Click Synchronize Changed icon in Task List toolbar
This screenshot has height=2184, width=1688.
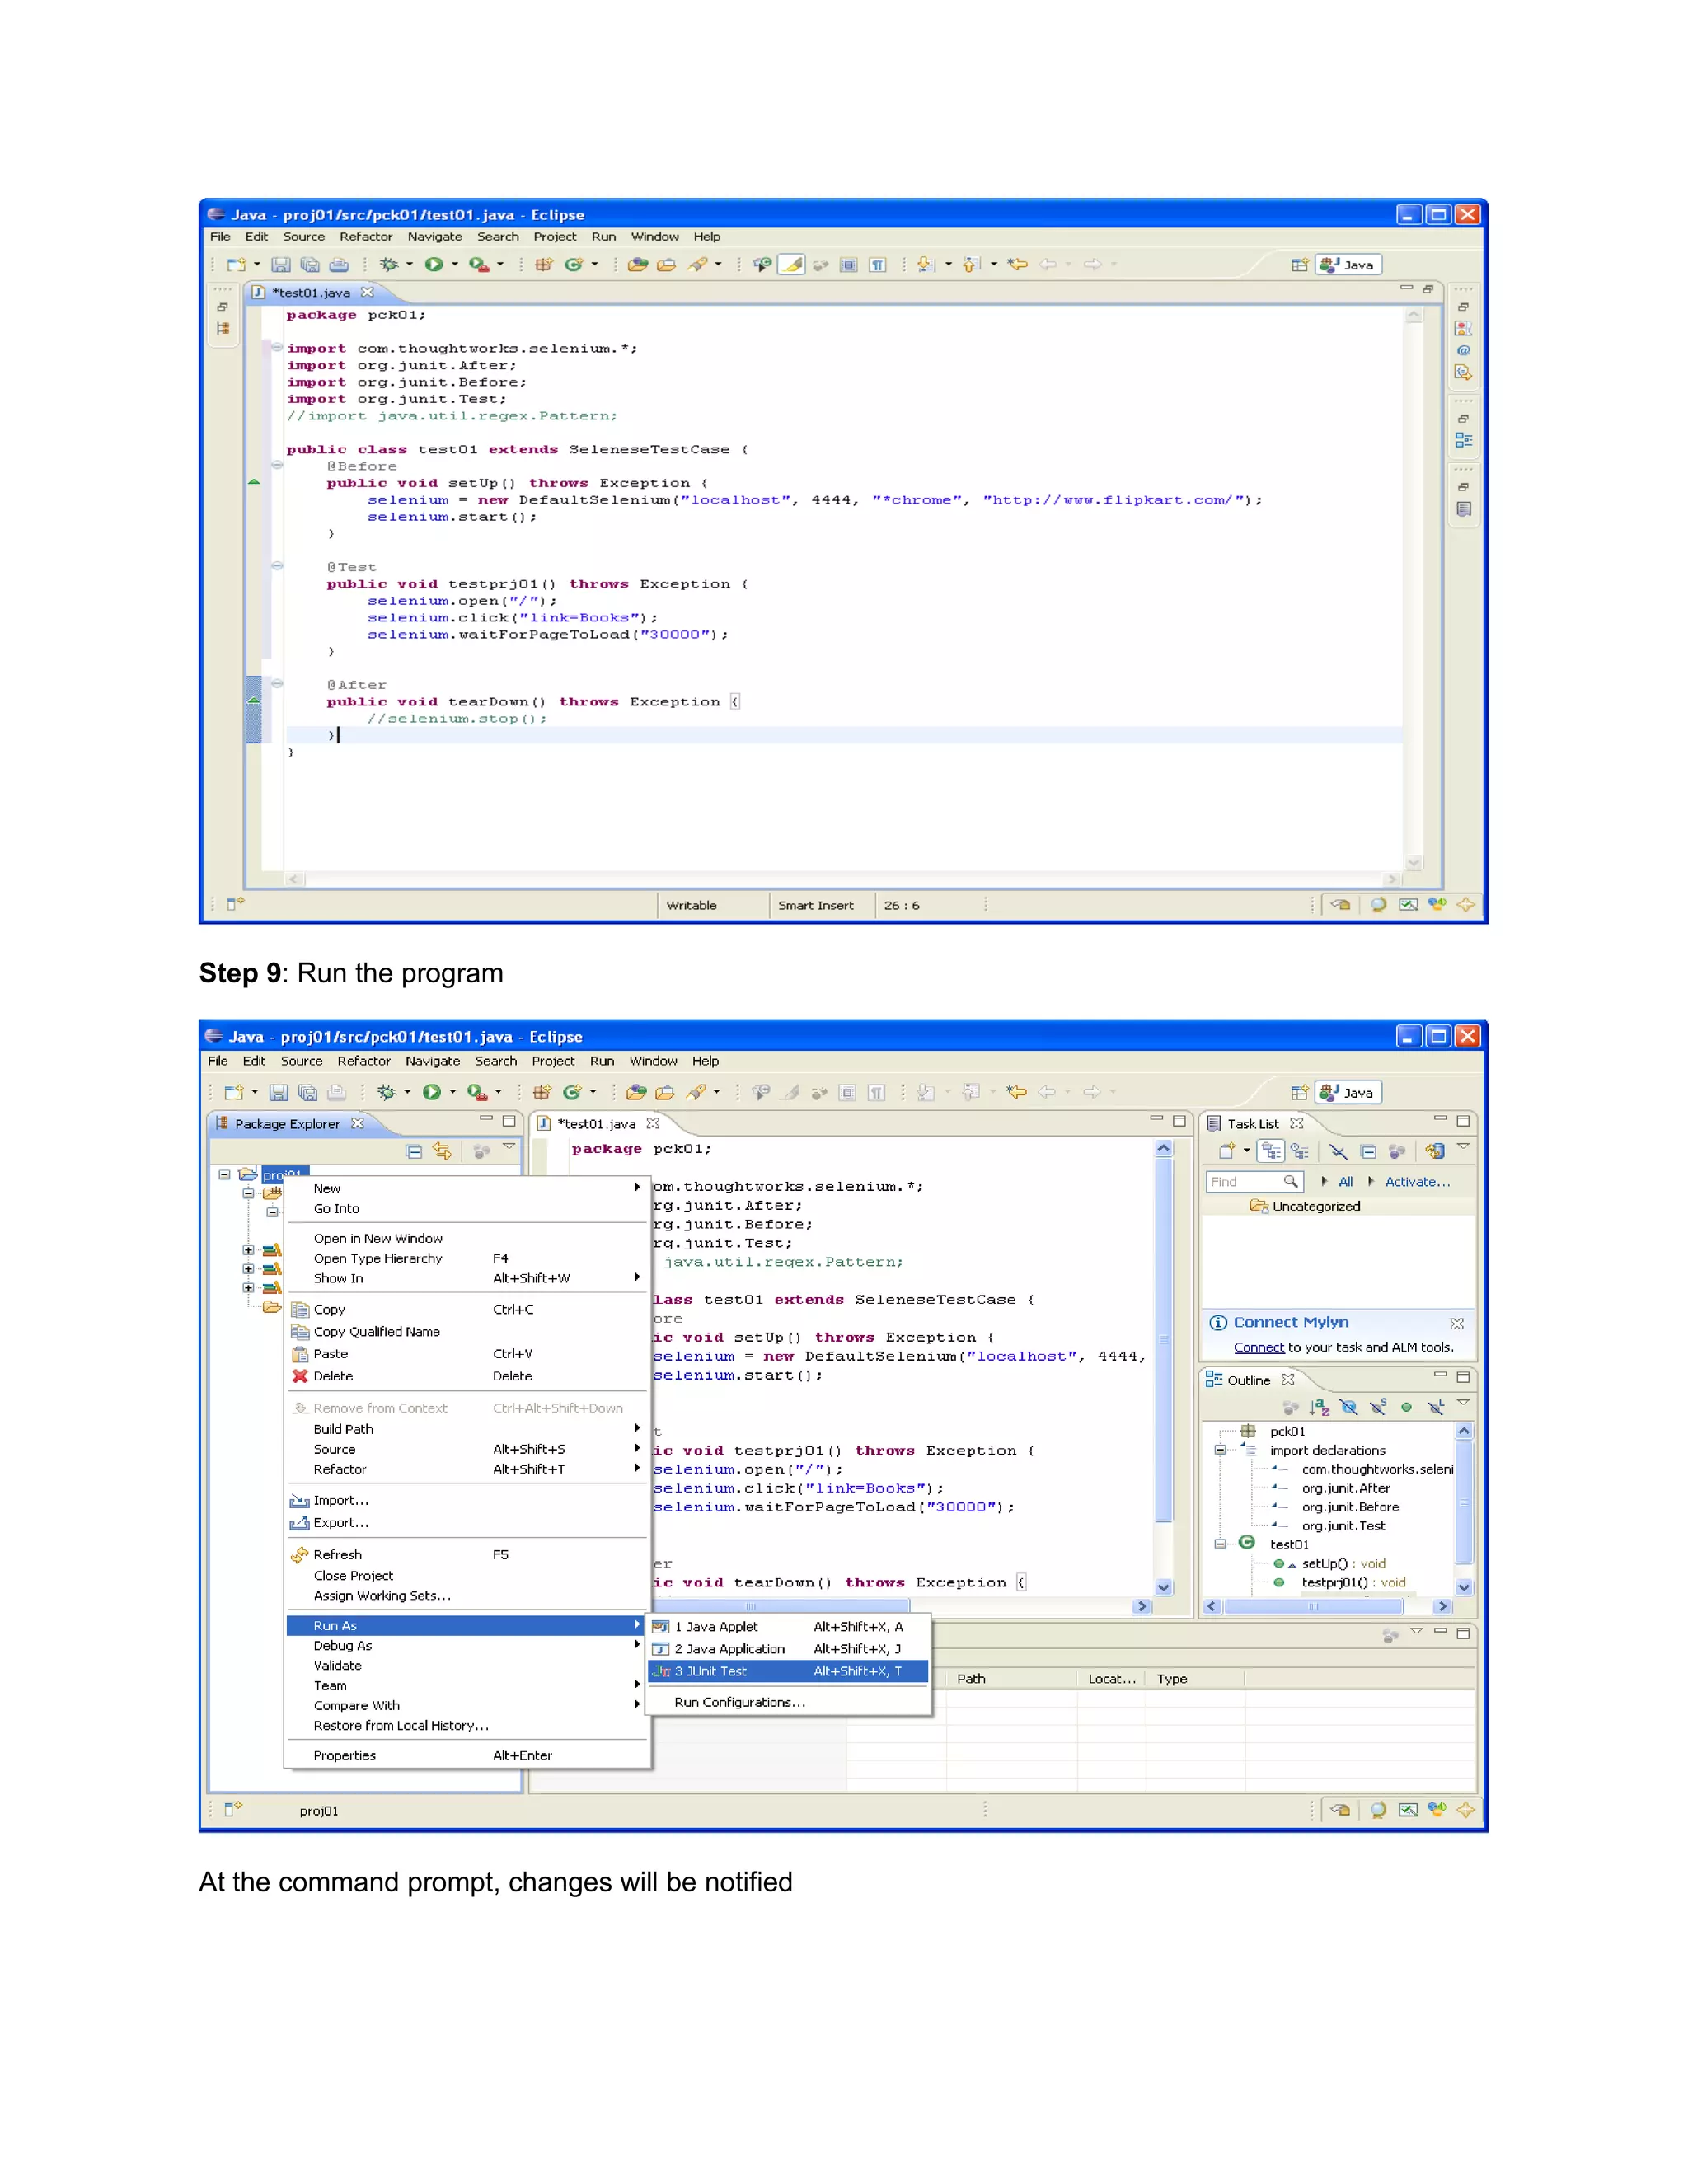(x=1435, y=1151)
